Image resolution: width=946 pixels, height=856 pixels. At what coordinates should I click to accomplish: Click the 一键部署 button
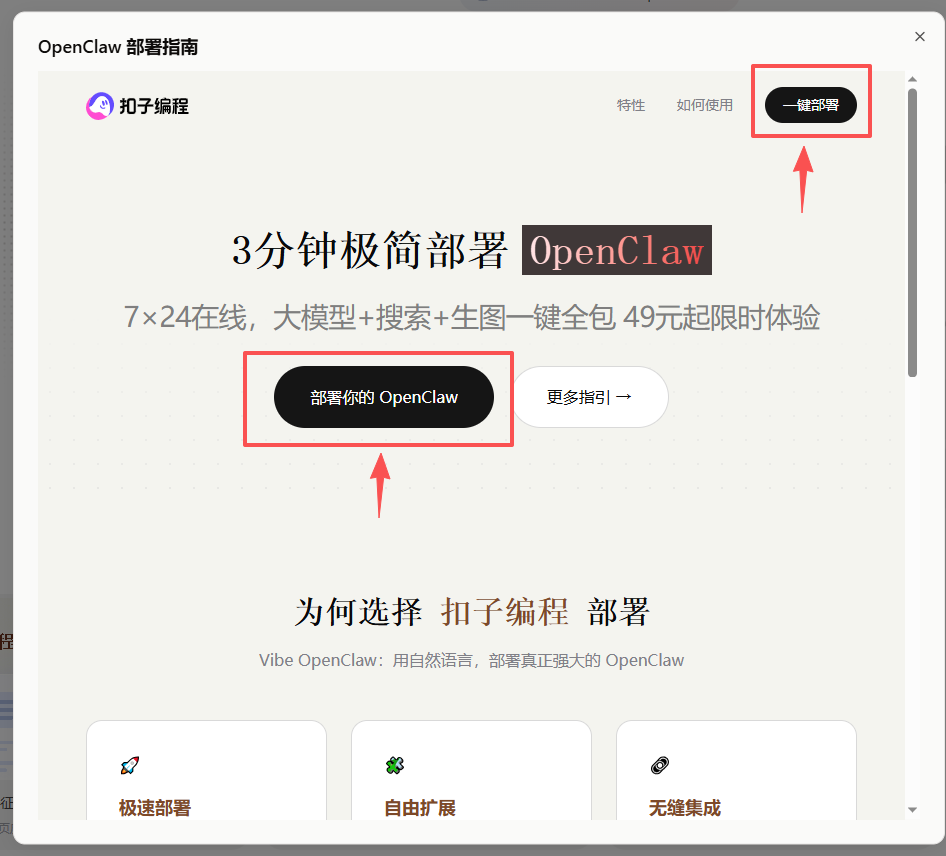810,105
